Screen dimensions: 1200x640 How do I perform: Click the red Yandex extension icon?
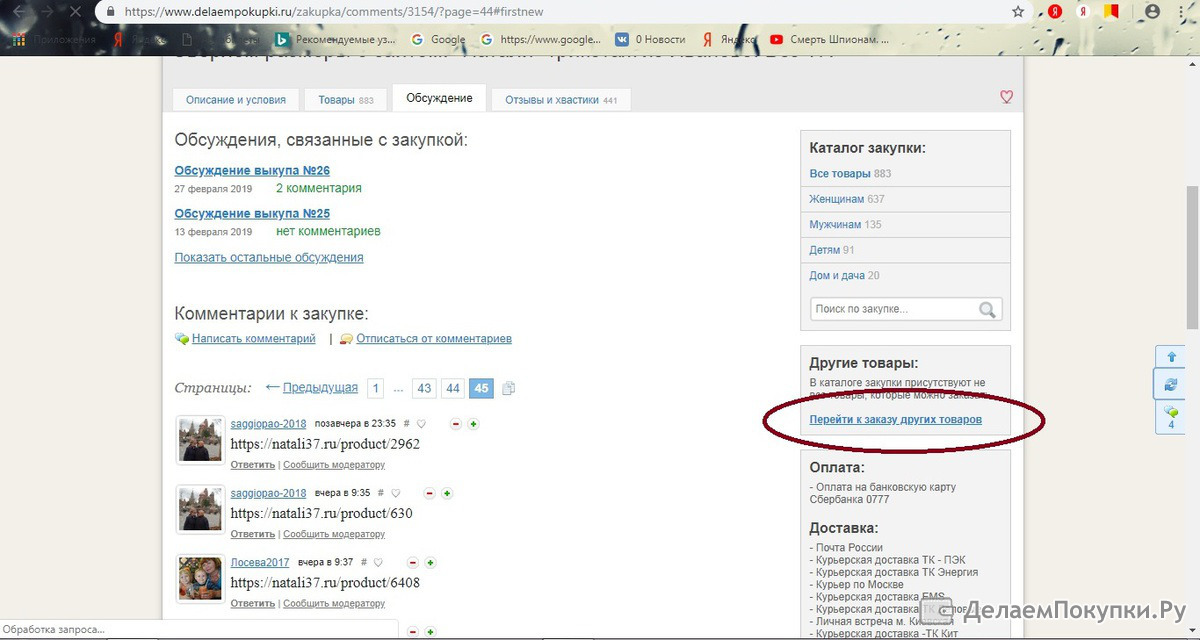coord(1054,12)
